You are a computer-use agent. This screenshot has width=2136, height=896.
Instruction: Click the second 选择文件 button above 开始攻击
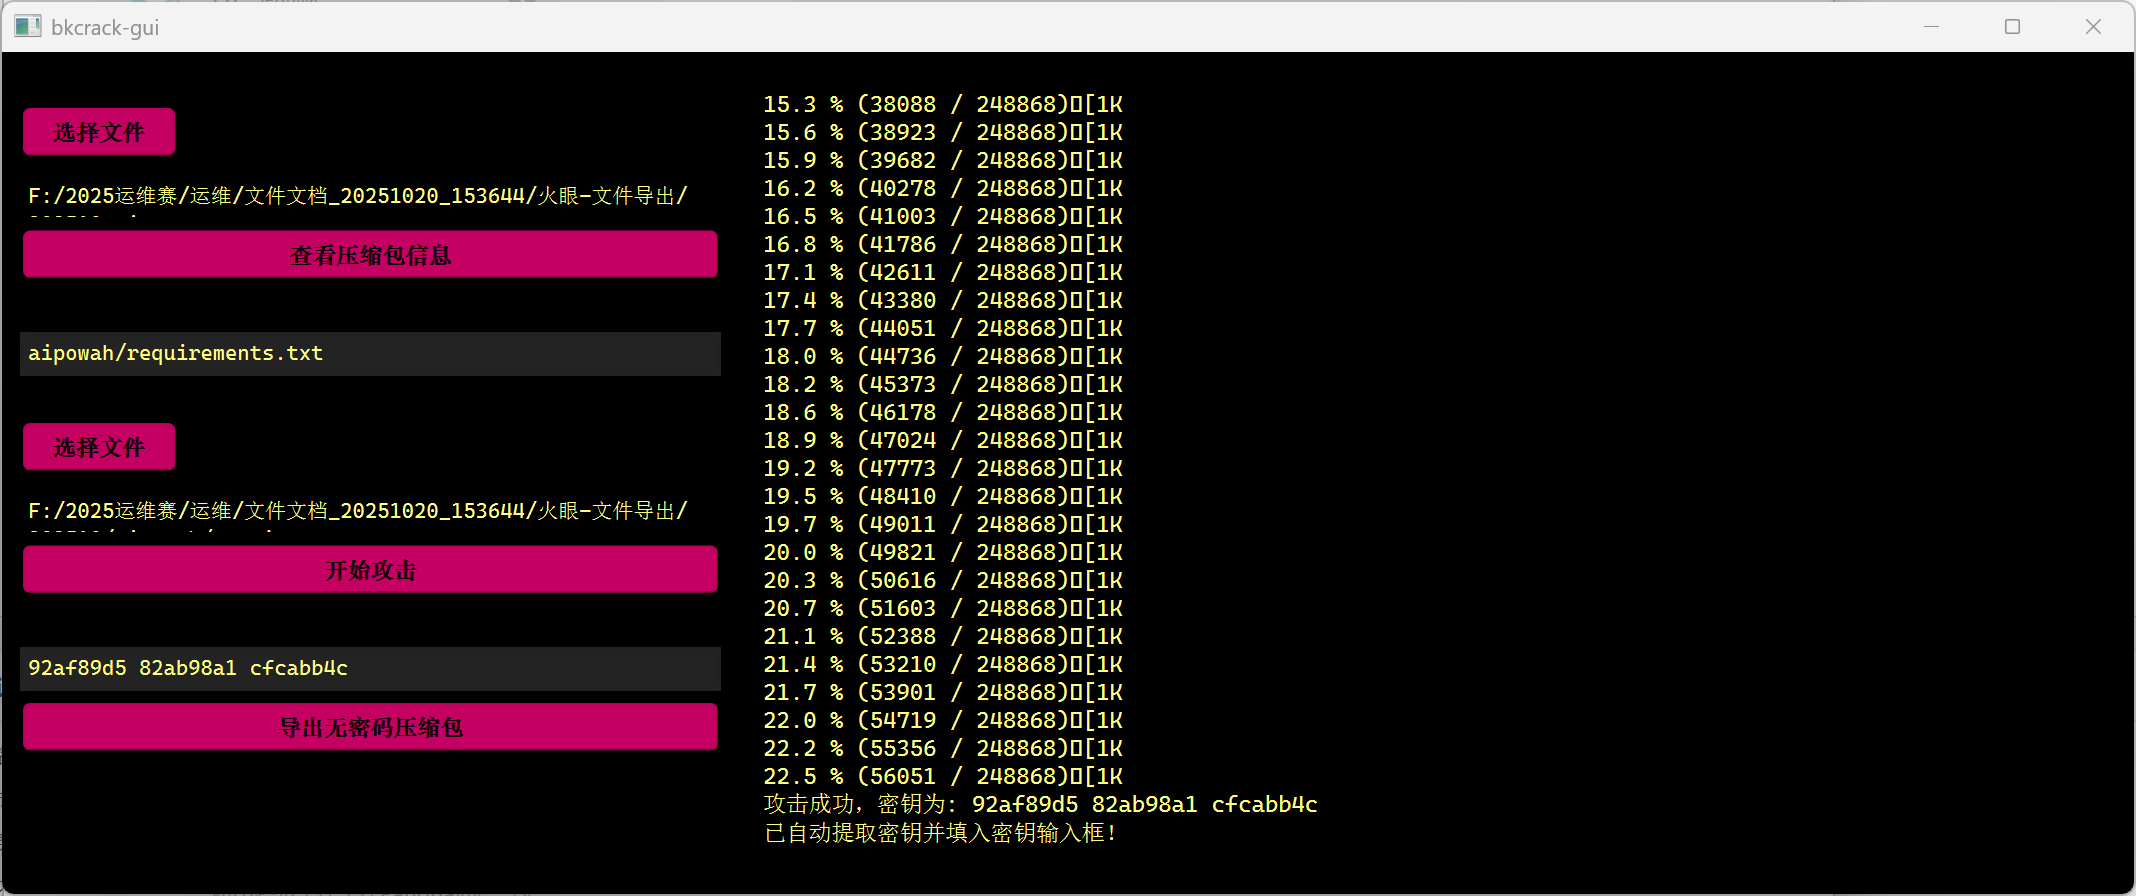point(99,447)
